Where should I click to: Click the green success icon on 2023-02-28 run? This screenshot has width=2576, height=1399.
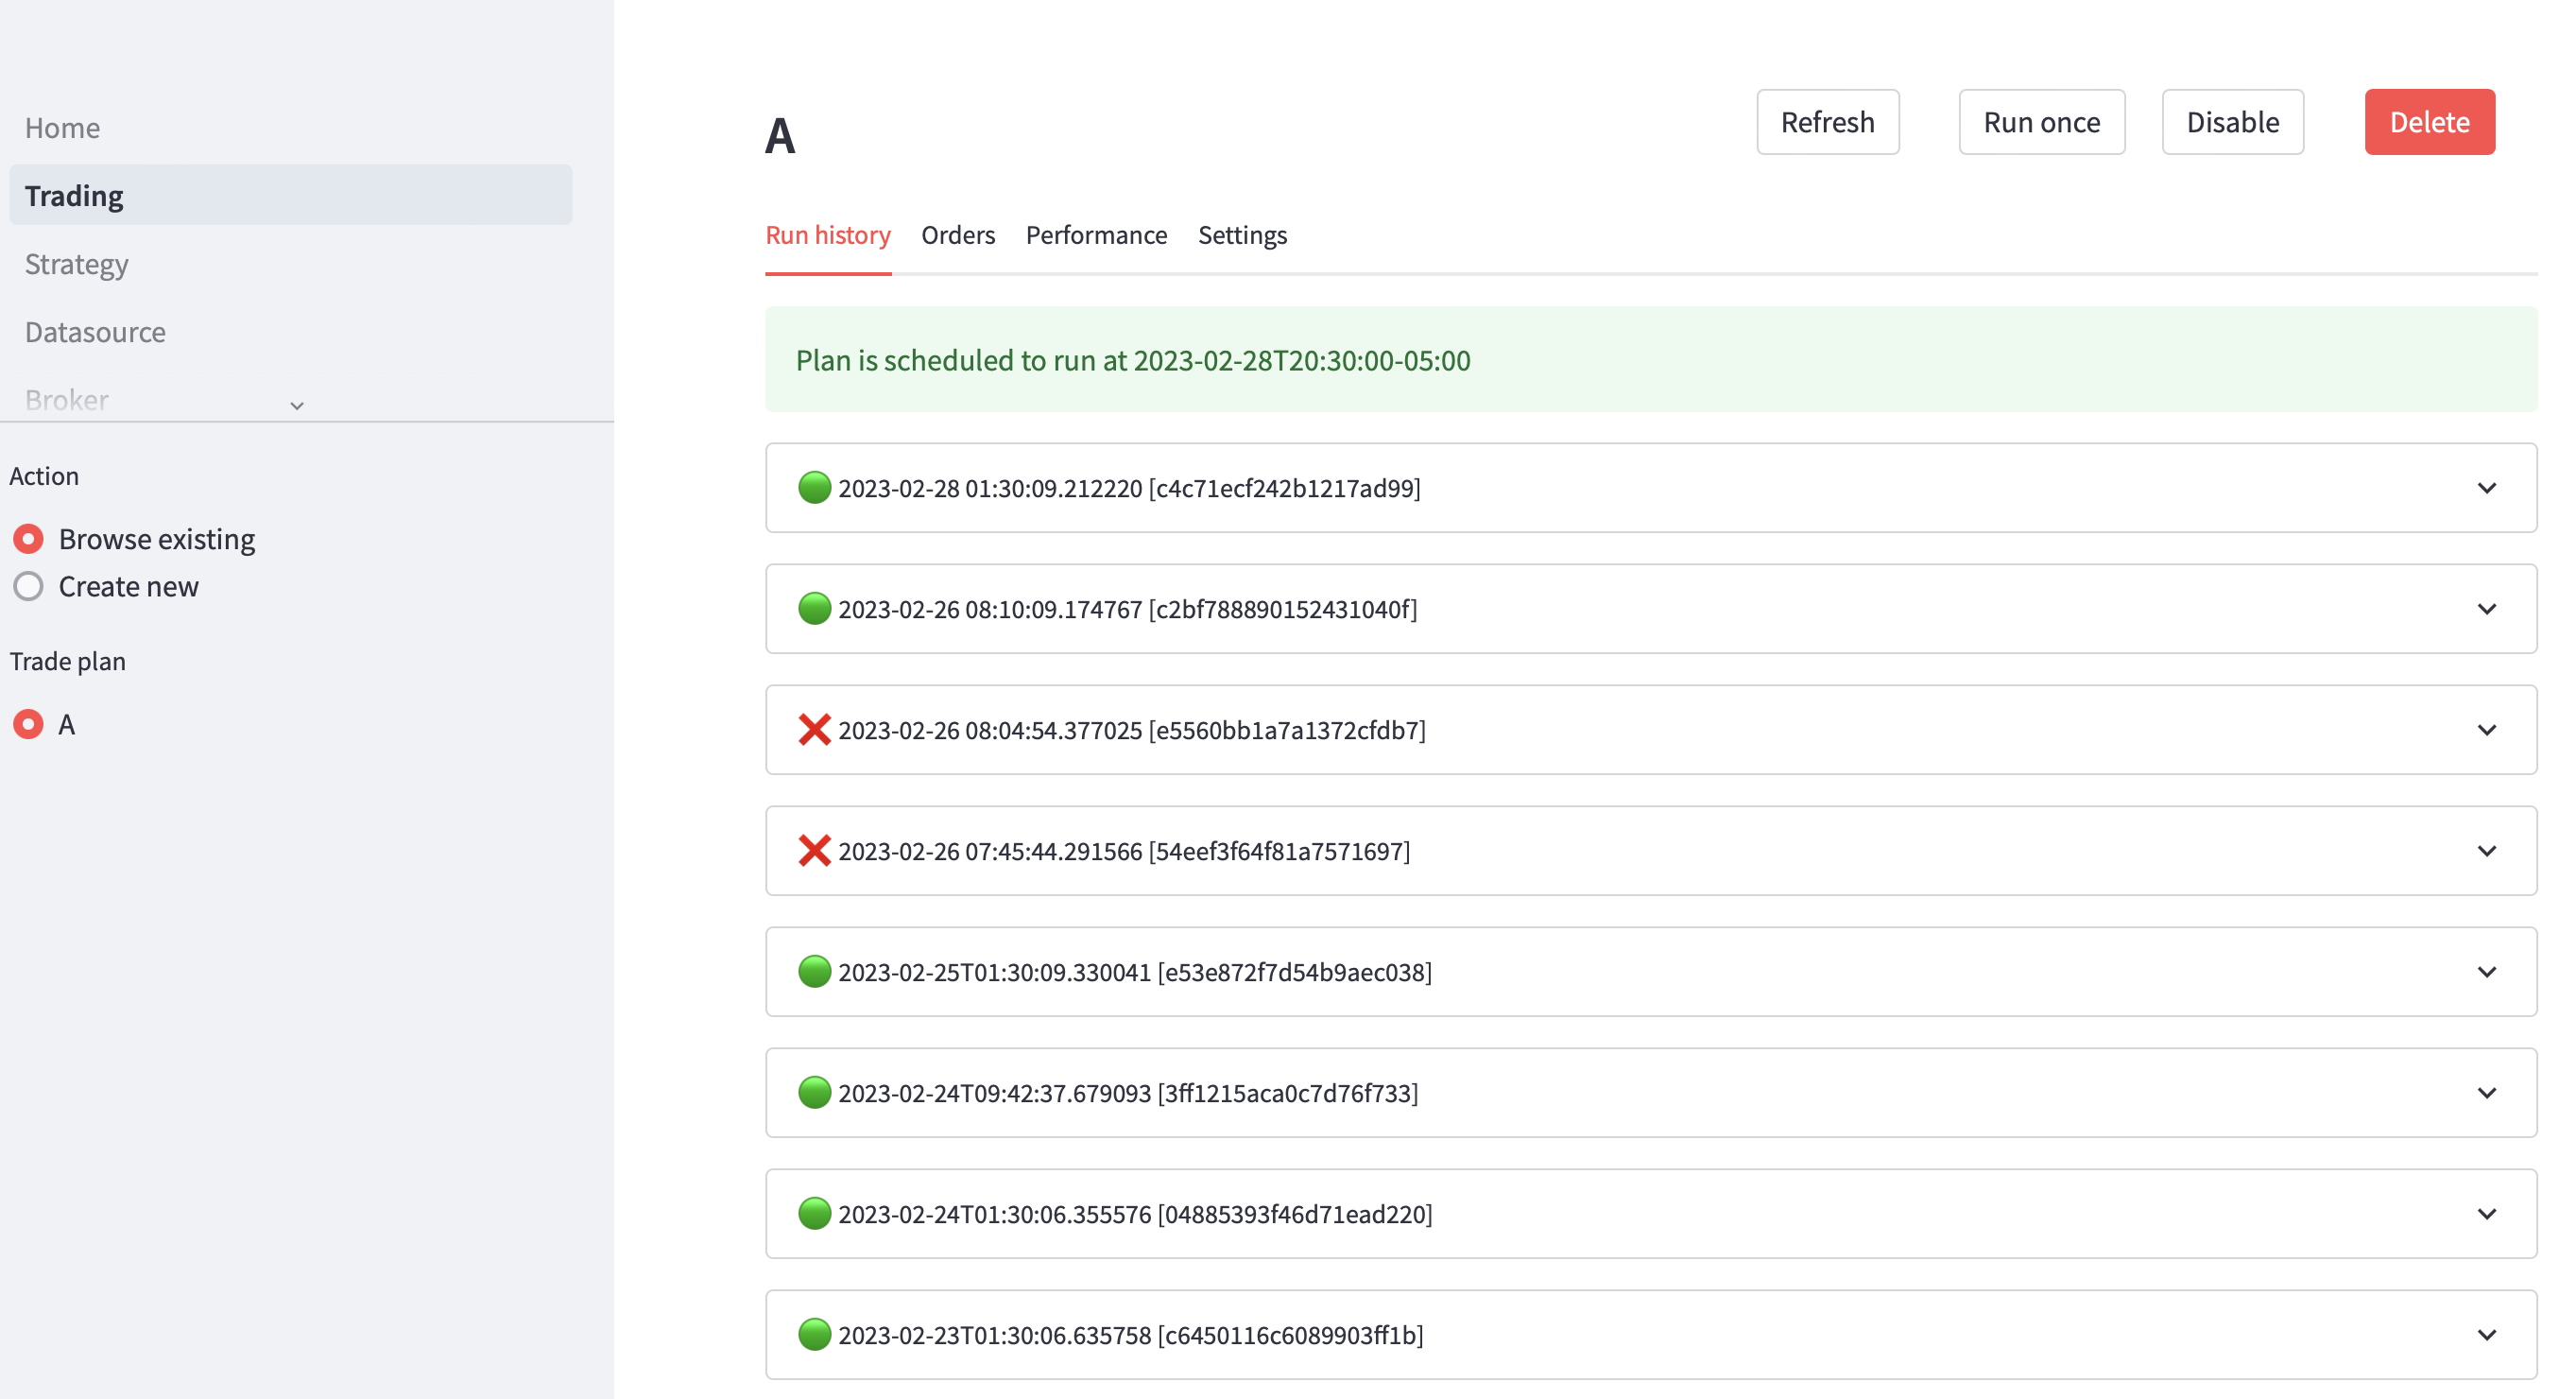click(815, 488)
